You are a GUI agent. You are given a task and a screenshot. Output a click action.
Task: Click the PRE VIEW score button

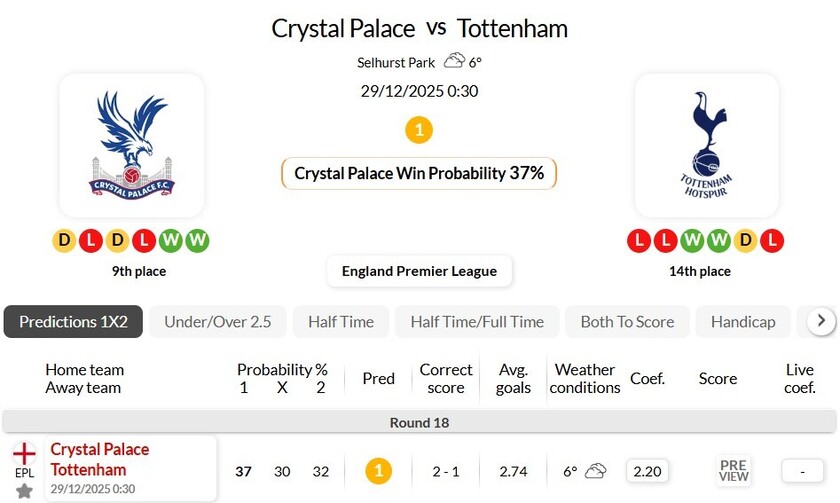[733, 470]
